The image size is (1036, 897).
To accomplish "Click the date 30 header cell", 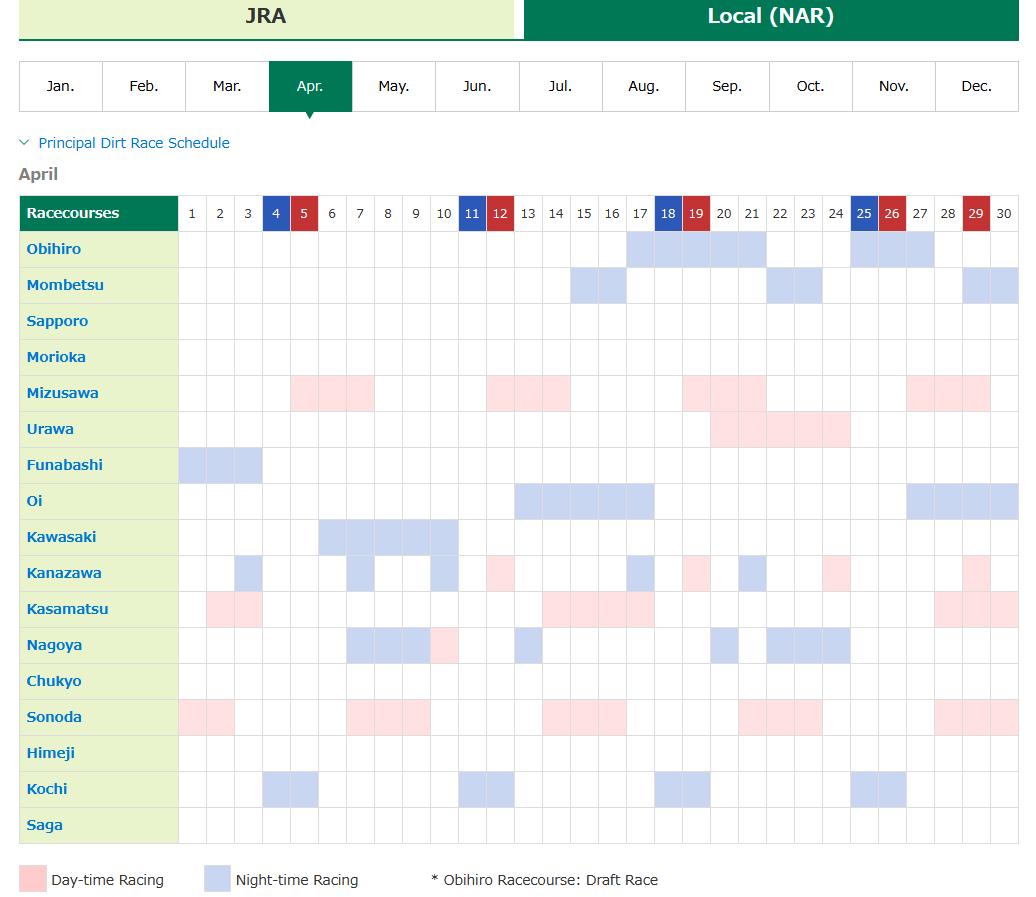I will 1004,213.
